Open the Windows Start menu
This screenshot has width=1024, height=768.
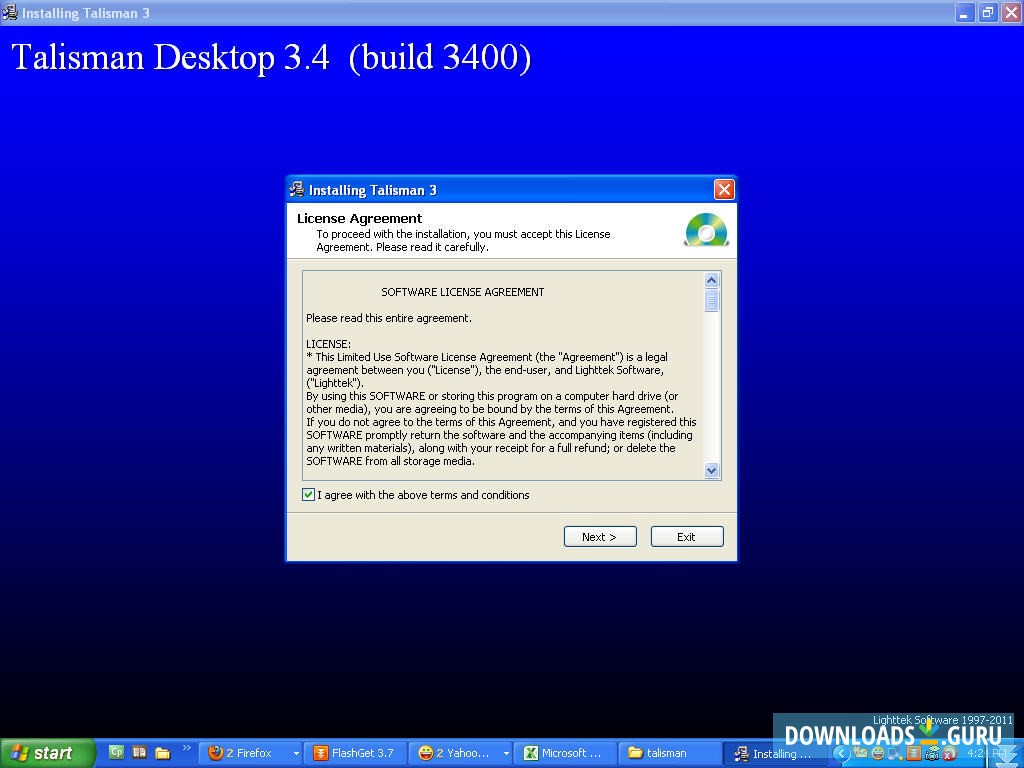click(x=48, y=753)
